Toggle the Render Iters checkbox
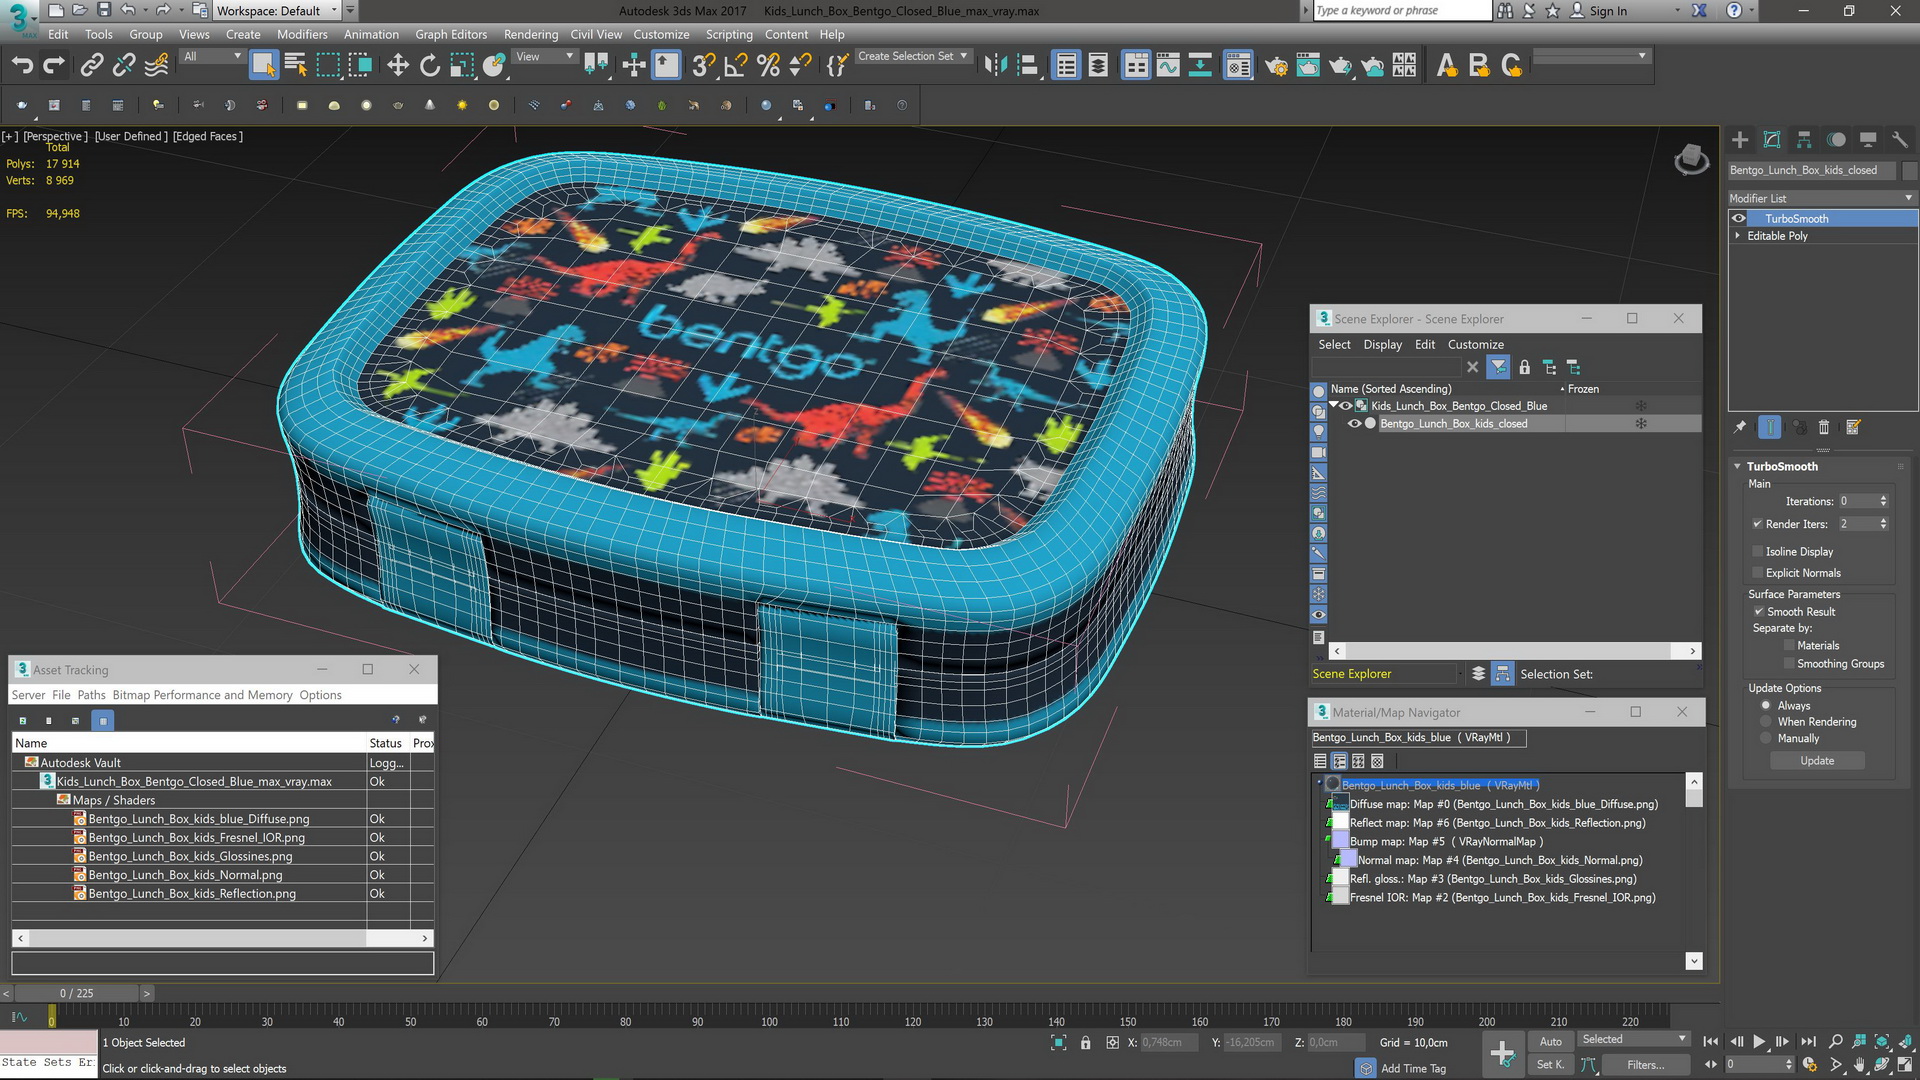The image size is (1920, 1080). pos(1757,524)
